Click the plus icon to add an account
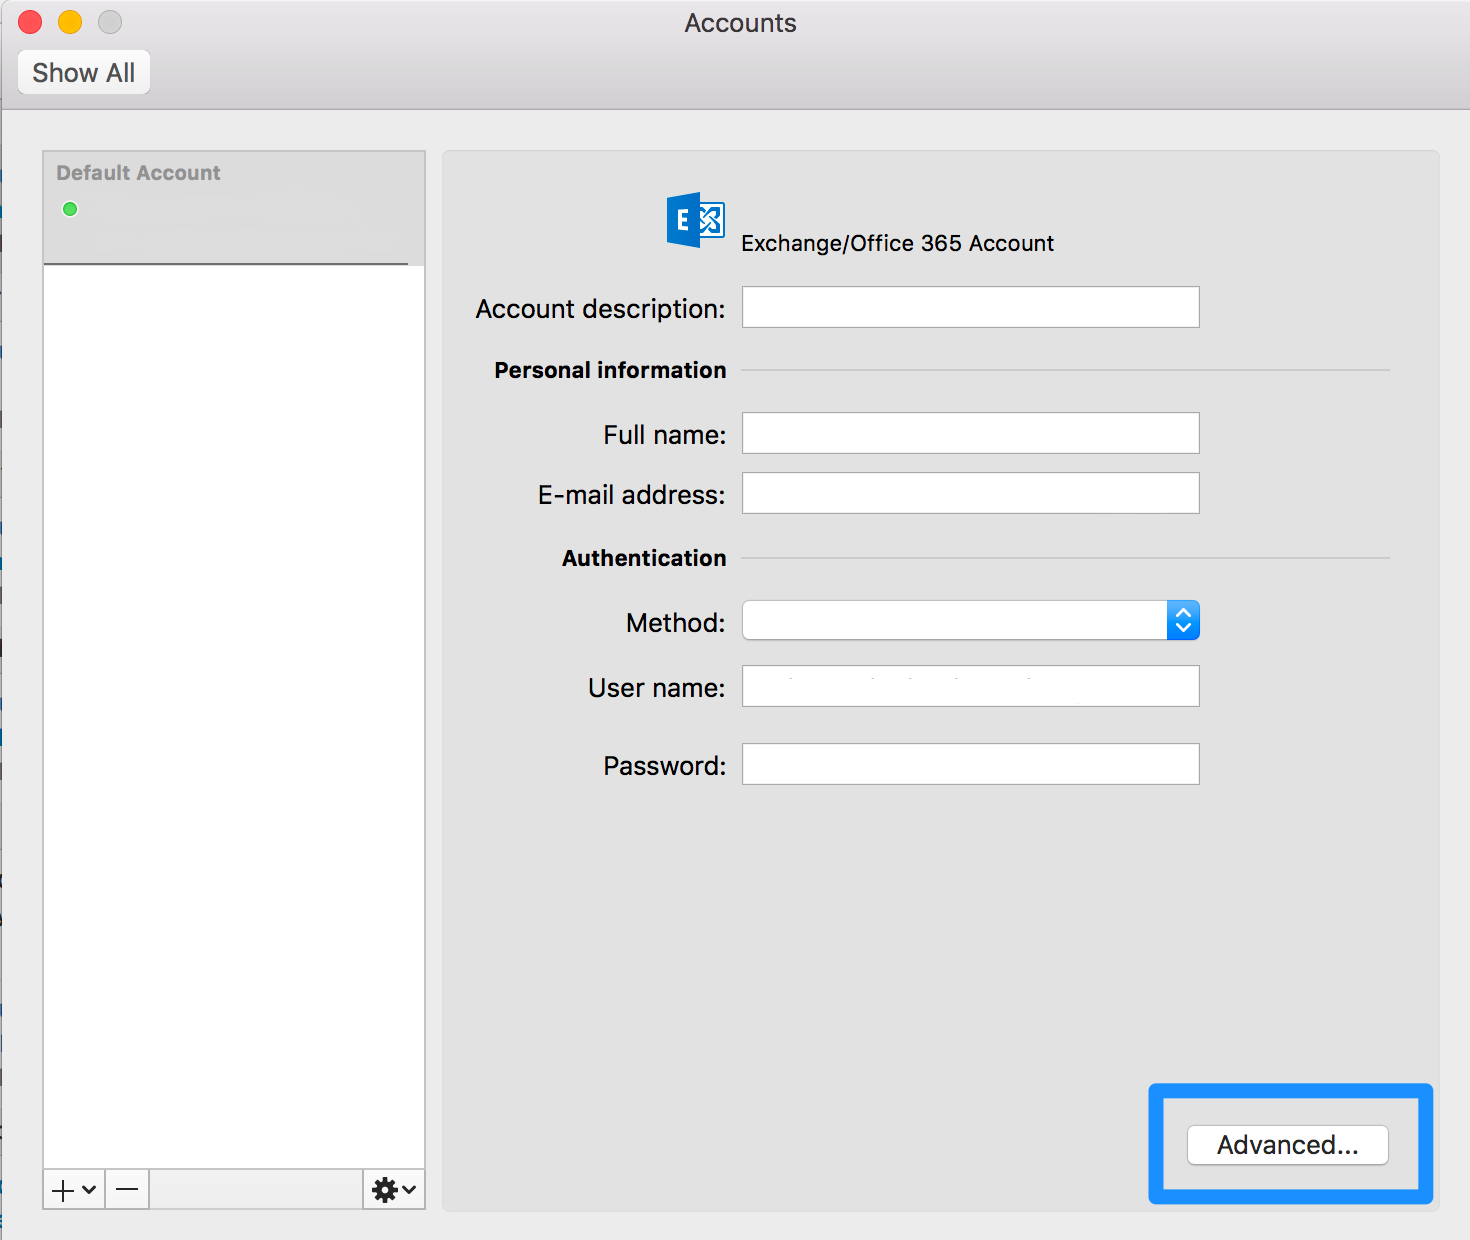The width and height of the screenshot is (1470, 1240). [x=62, y=1189]
